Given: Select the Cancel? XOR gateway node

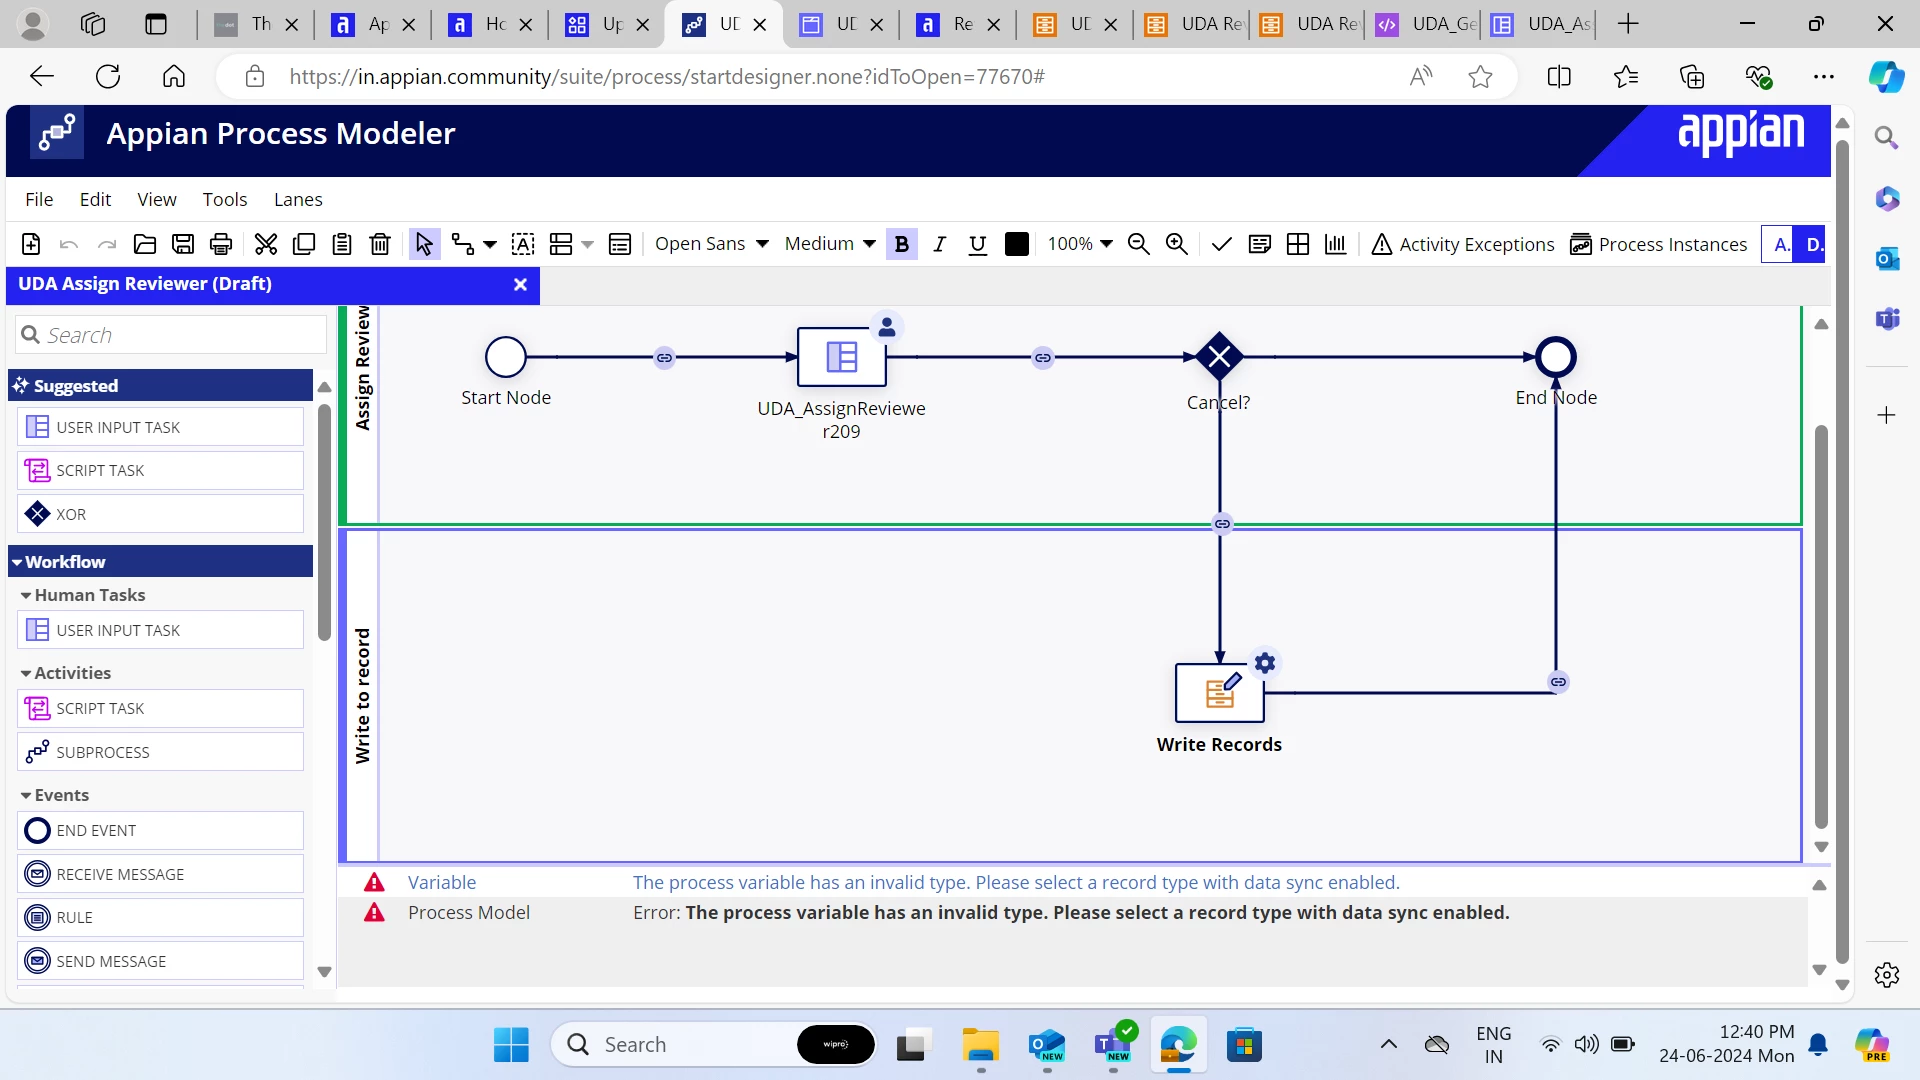Looking at the screenshot, I should pos(1219,356).
